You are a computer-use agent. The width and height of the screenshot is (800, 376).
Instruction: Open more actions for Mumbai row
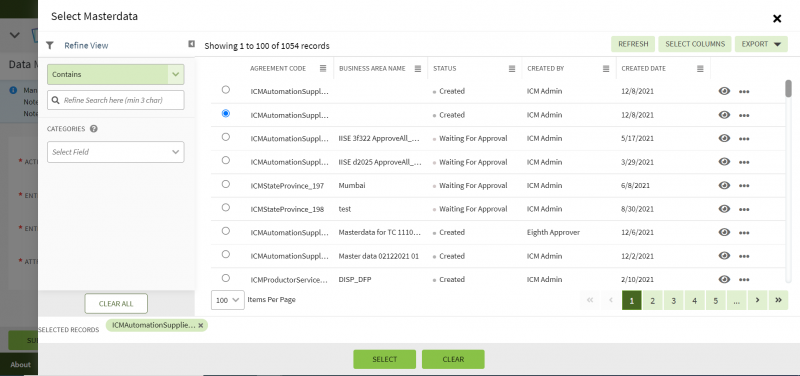(744, 186)
